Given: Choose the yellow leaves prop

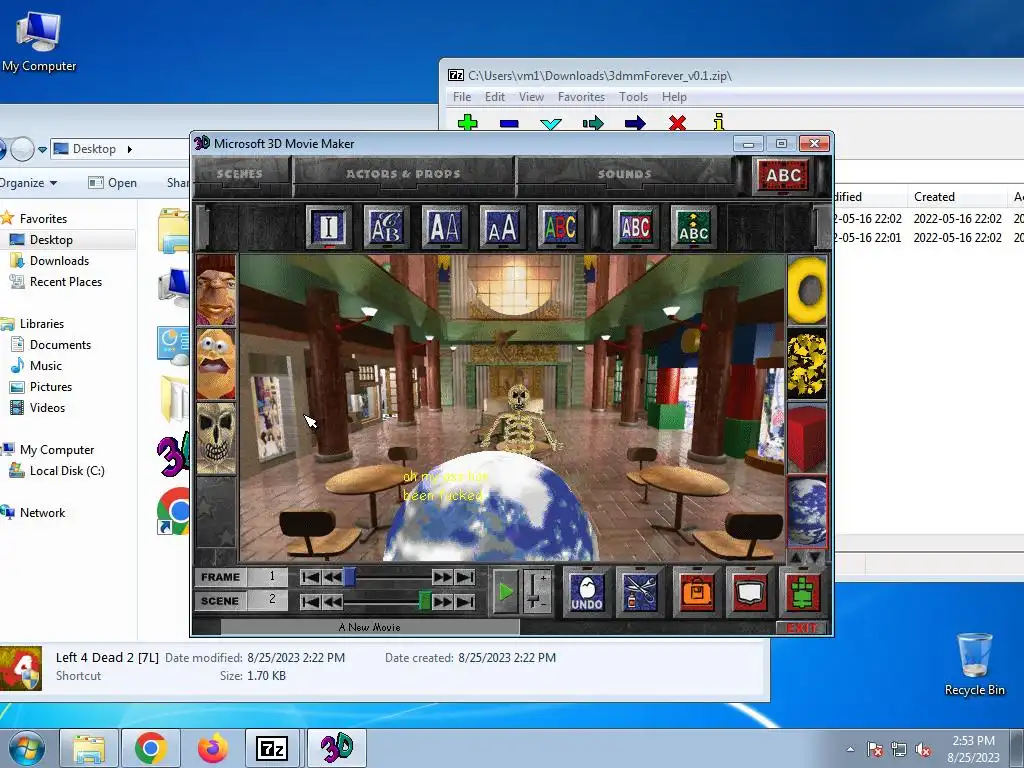Looking at the screenshot, I should [x=807, y=364].
